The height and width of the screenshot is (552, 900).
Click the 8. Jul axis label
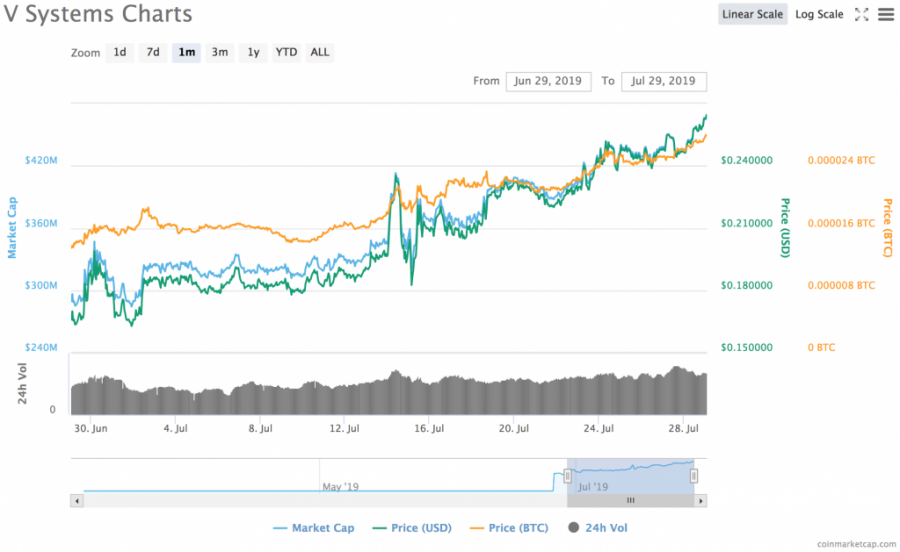pyautogui.click(x=260, y=429)
